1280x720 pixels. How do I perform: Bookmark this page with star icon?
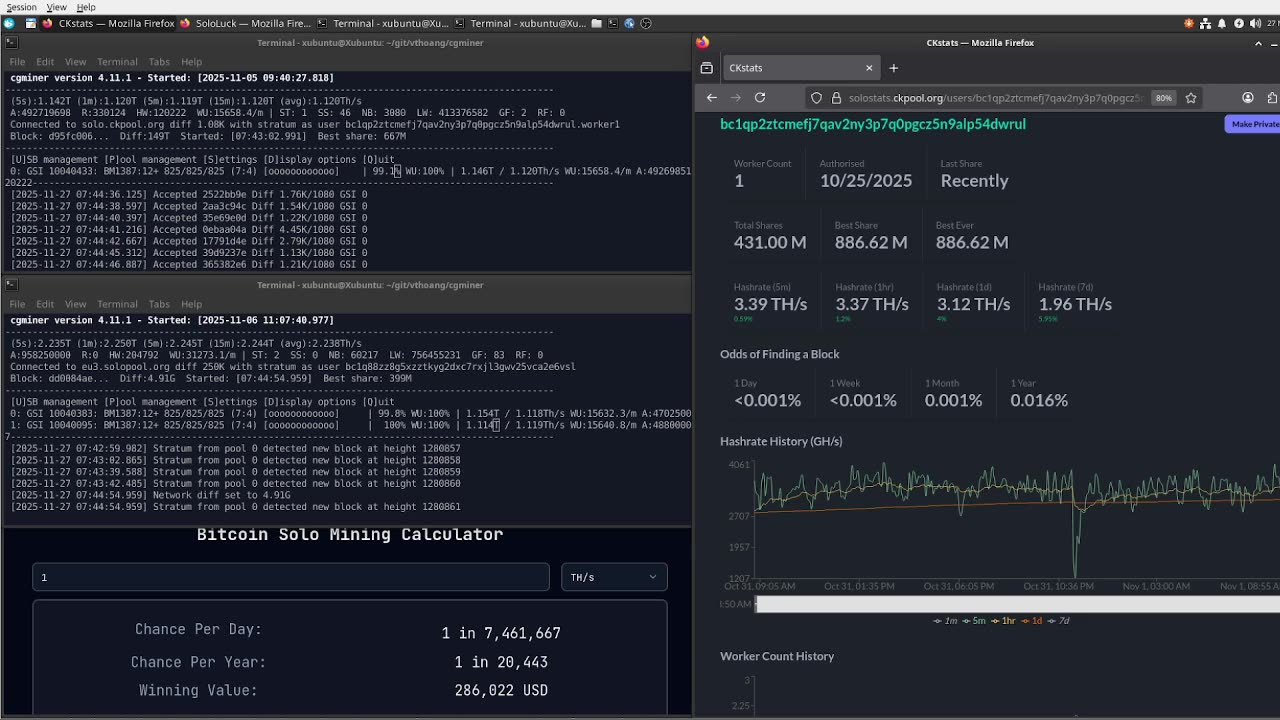pyautogui.click(x=1191, y=98)
